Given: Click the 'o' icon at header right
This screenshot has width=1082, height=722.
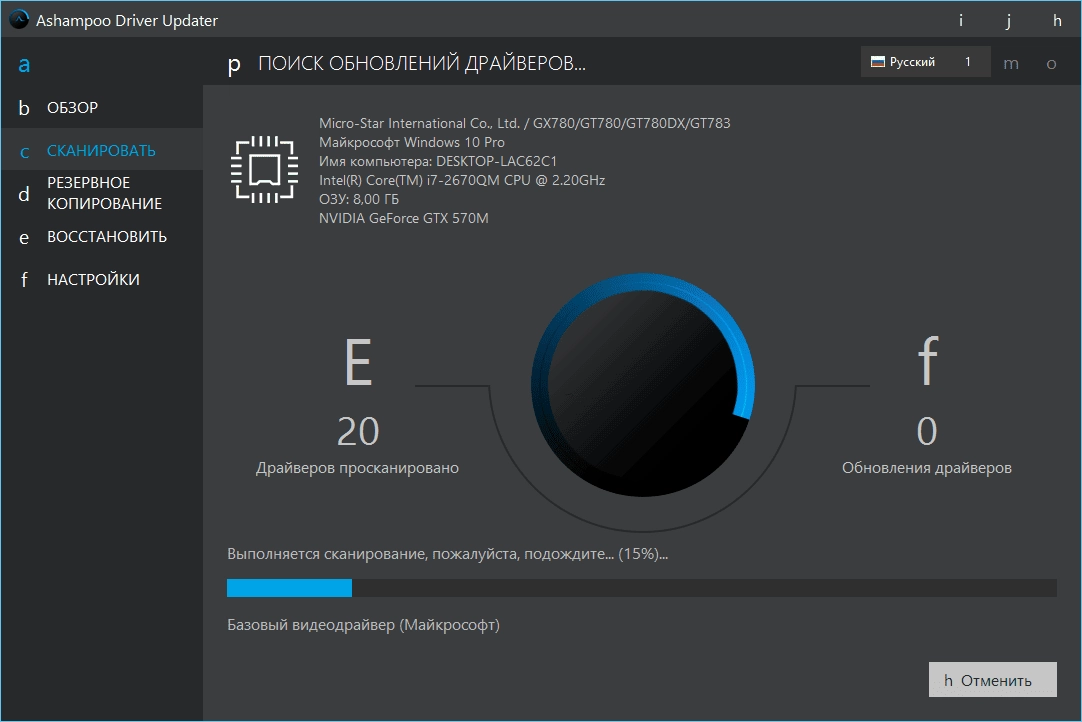Looking at the screenshot, I should pyautogui.click(x=1051, y=64).
